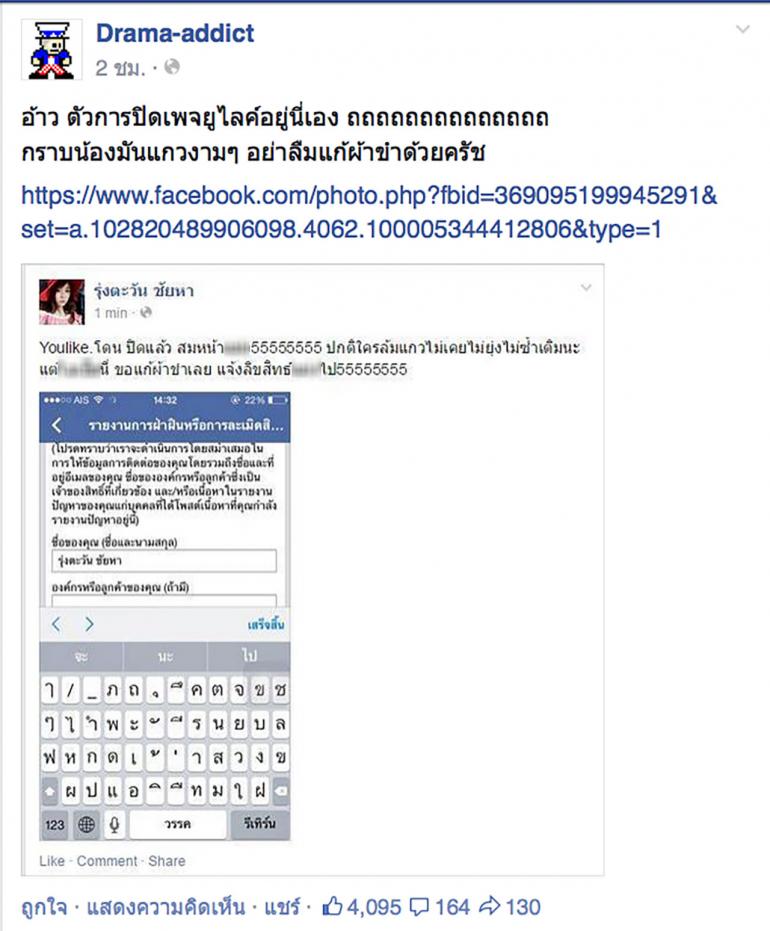Expand the post options chevron at top right
The width and height of the screenshot is (770, 931).
742,29
